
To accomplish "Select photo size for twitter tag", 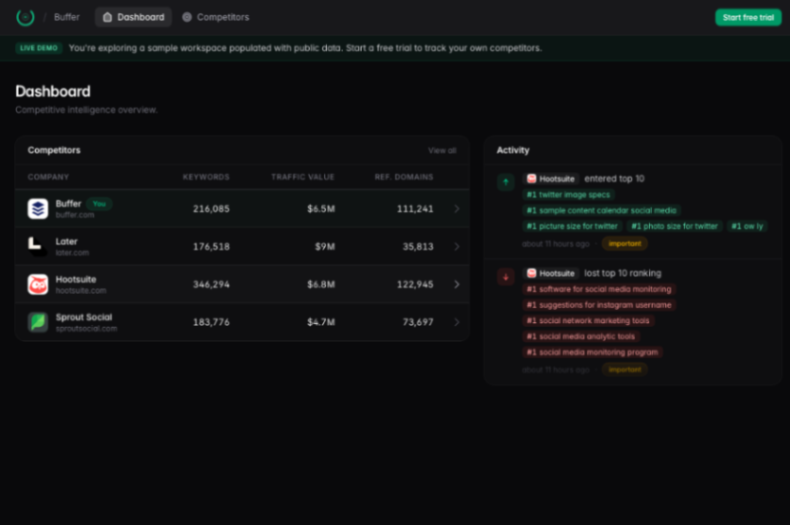I will [x=675, y=226].
